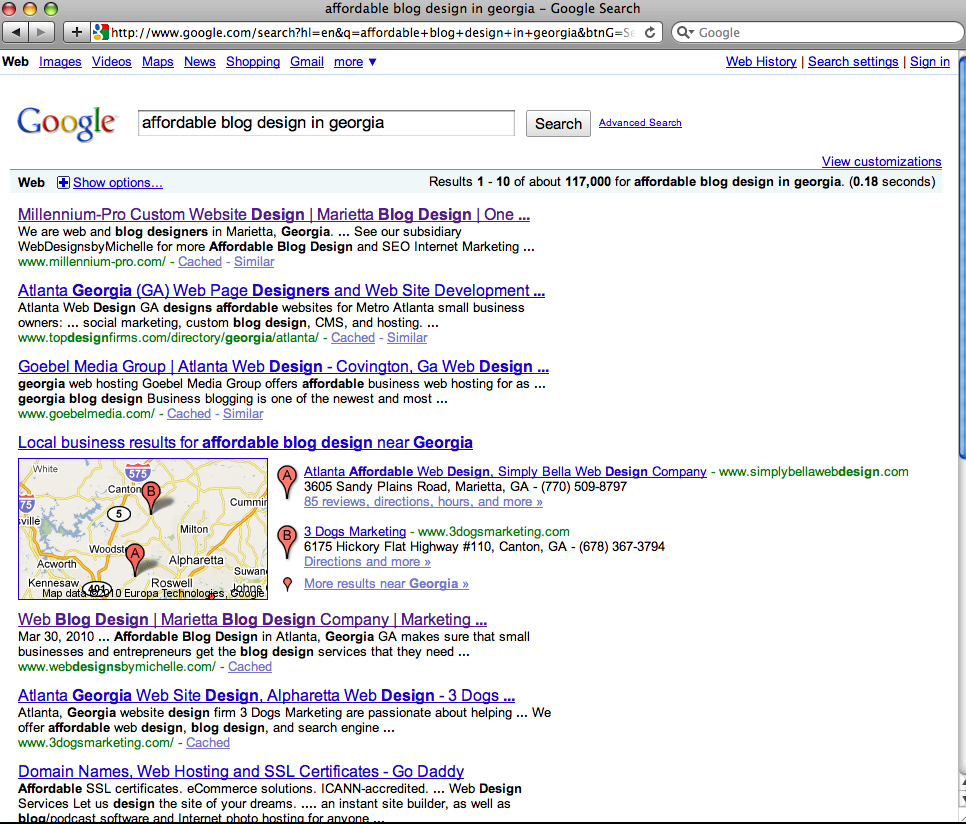Viewport: 966px width, 824px height.
Task: Open Cached link for millennium-pro.com
Action: [x=200, y=262]
